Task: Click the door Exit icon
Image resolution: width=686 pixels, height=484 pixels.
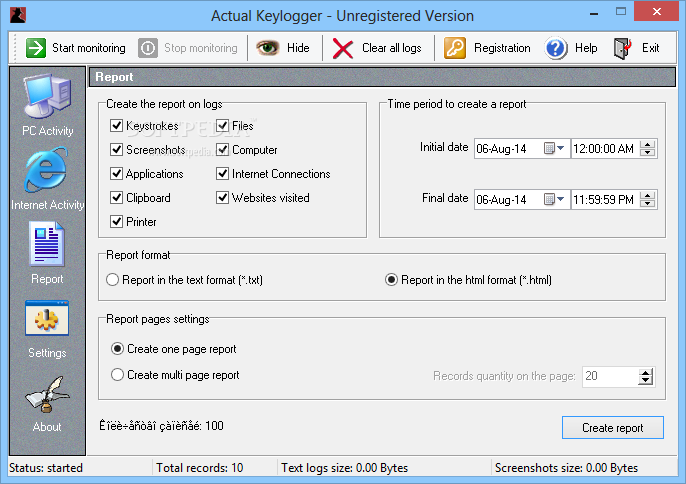Action: coord(623,48)
